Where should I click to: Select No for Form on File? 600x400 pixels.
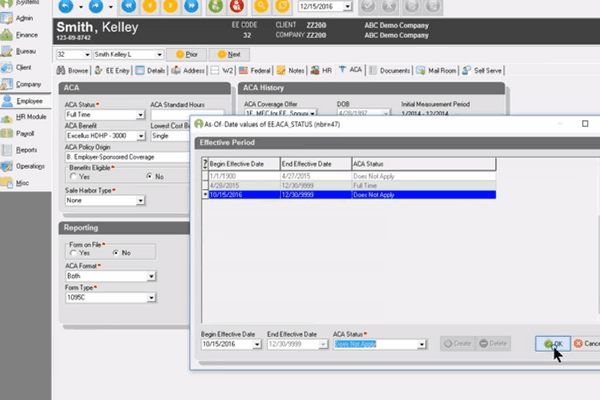(116, 253)
